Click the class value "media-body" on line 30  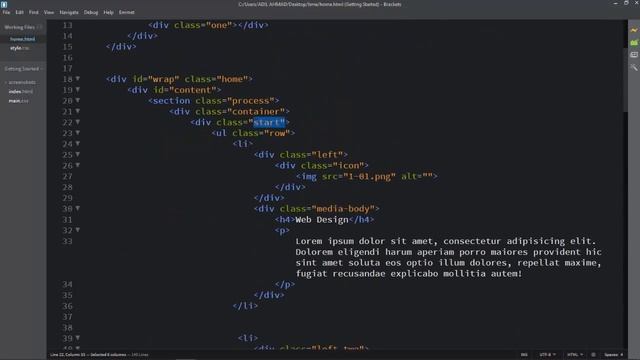click(346, 209)
